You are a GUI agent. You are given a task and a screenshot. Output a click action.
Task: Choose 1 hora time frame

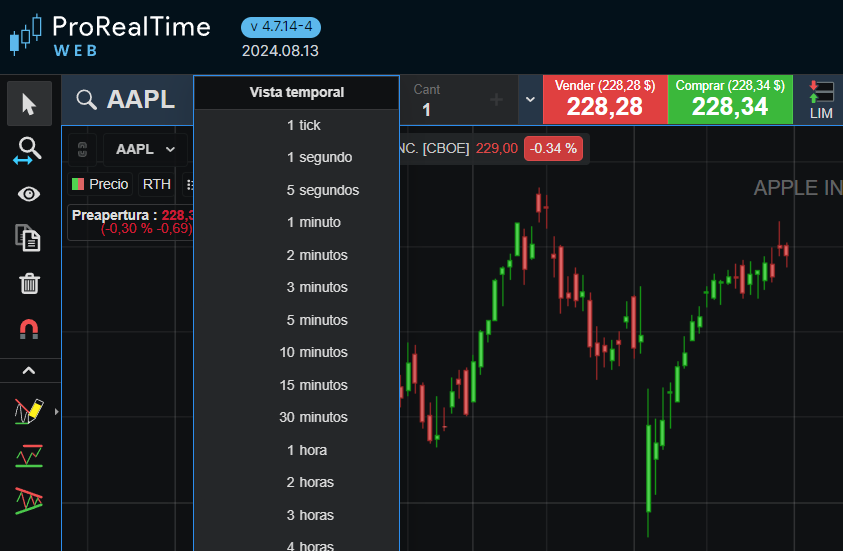[x=297, y=450]
